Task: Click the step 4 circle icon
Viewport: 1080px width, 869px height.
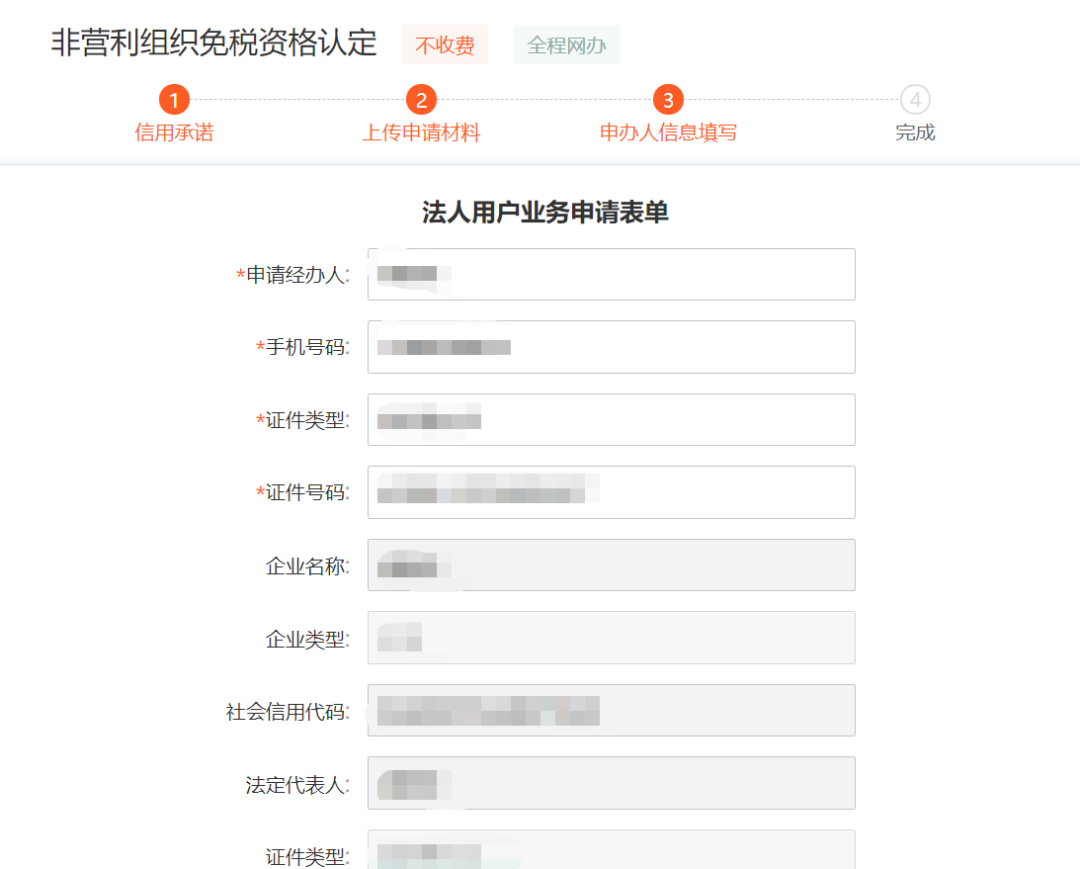Action: (915, 101)
